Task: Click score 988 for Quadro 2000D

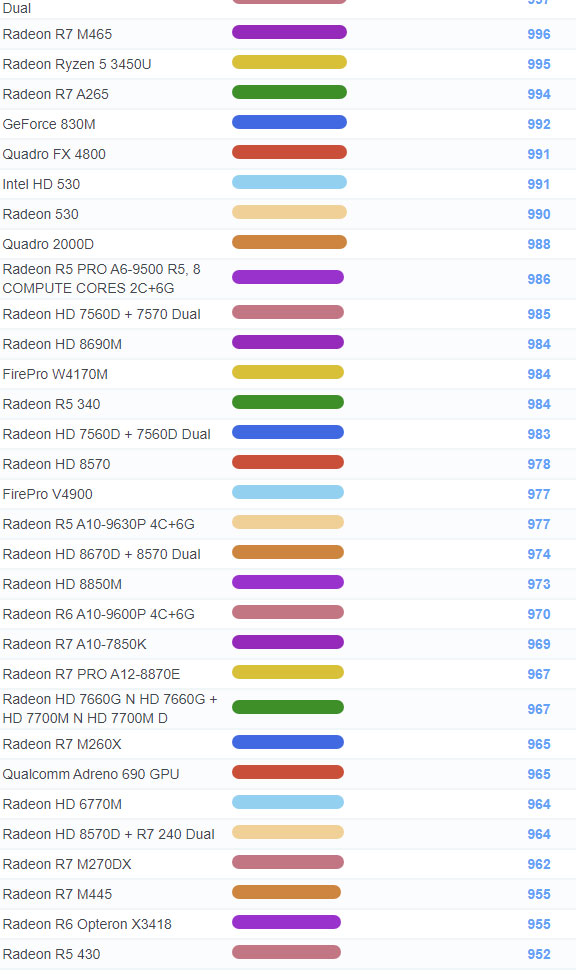Action: 539,244
